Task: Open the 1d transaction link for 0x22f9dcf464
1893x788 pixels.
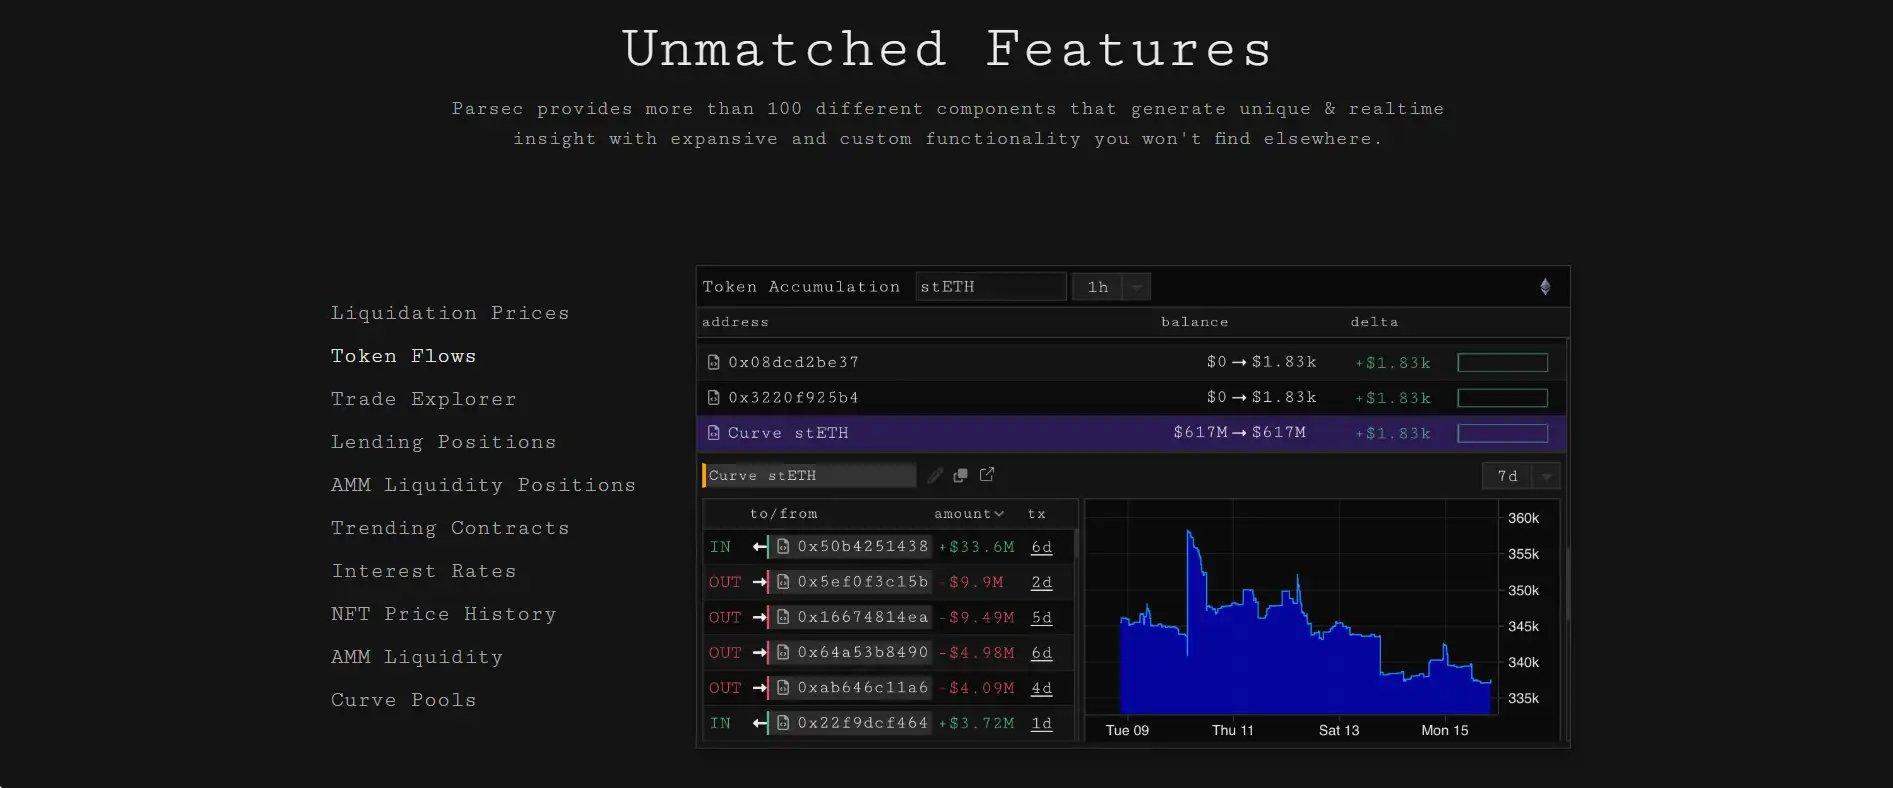Action: (1041, 723)
